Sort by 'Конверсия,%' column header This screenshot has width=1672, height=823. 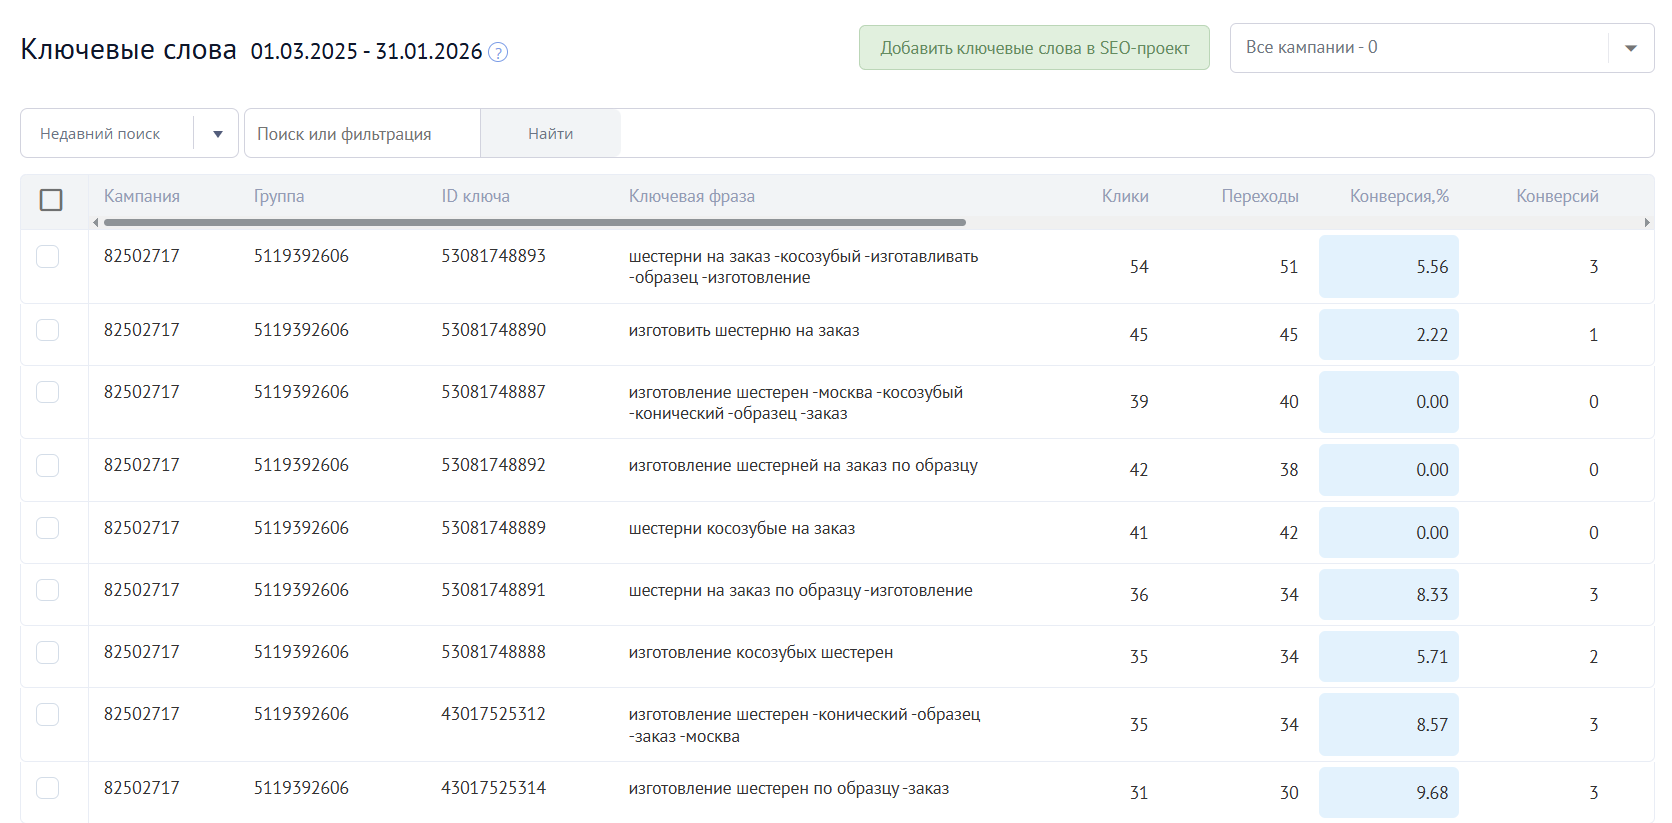(x=1399, y=196)
